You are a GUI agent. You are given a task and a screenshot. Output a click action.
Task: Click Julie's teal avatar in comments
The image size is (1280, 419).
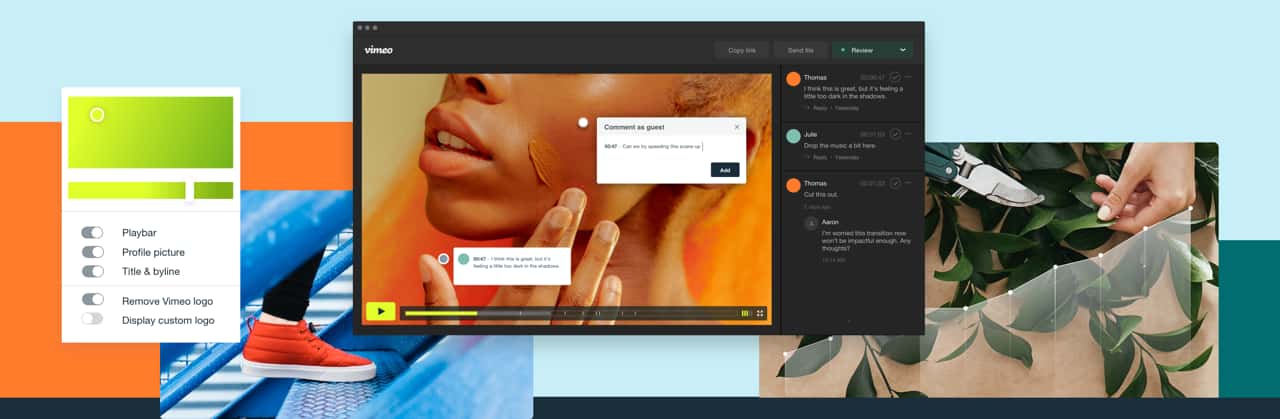(793, 135)
